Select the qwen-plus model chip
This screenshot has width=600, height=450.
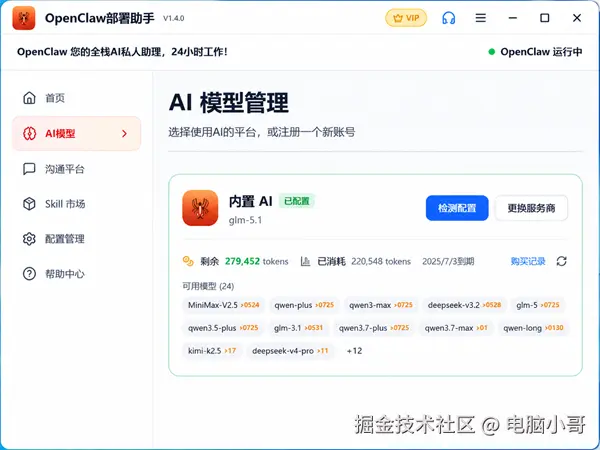(x=304, y=305)
